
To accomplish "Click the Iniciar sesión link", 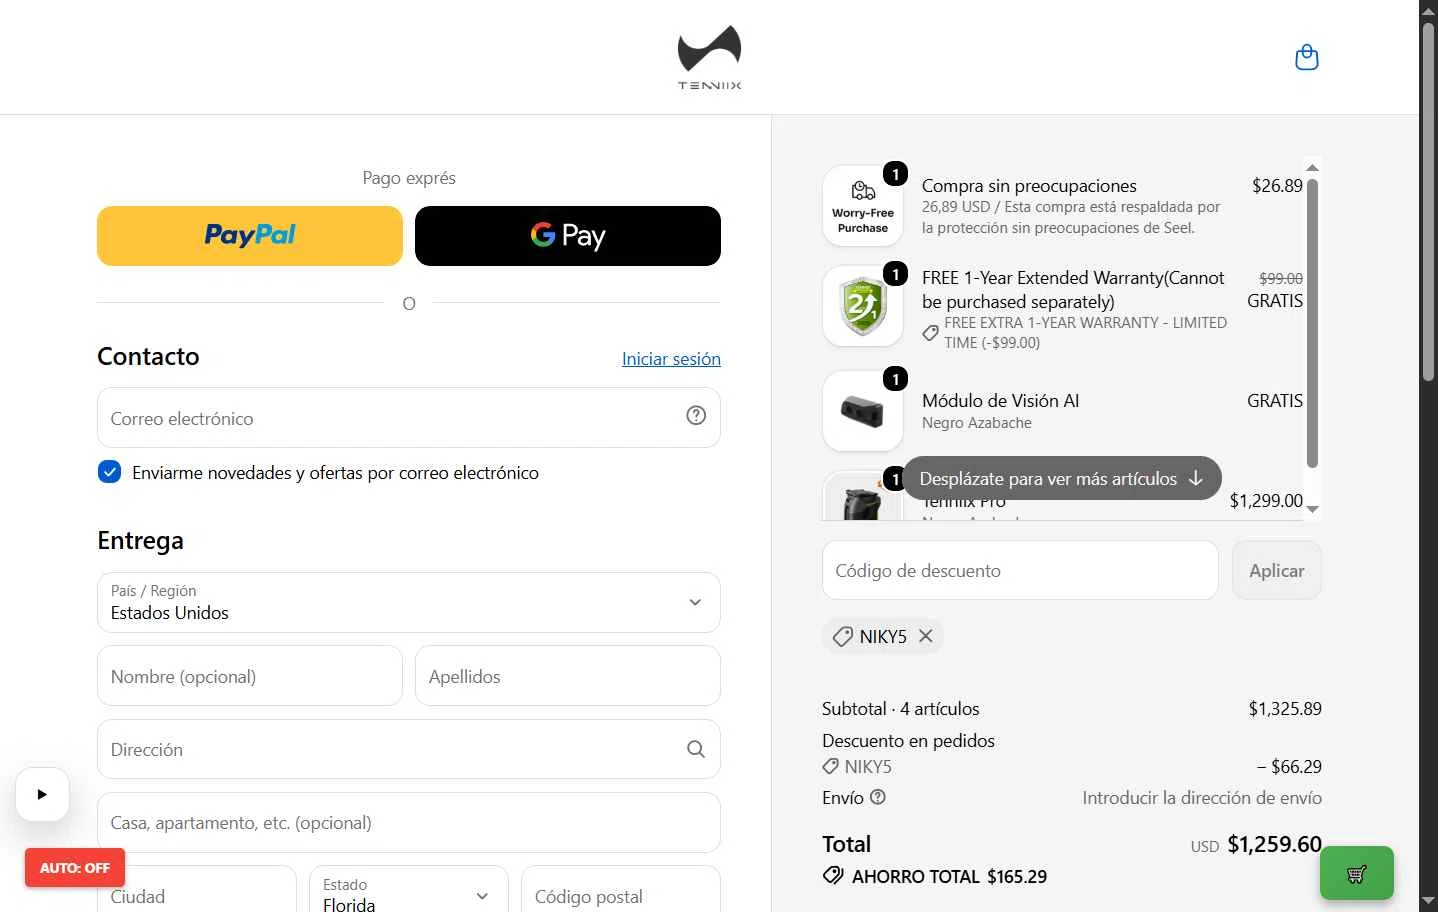I will [x=671, y=359].
